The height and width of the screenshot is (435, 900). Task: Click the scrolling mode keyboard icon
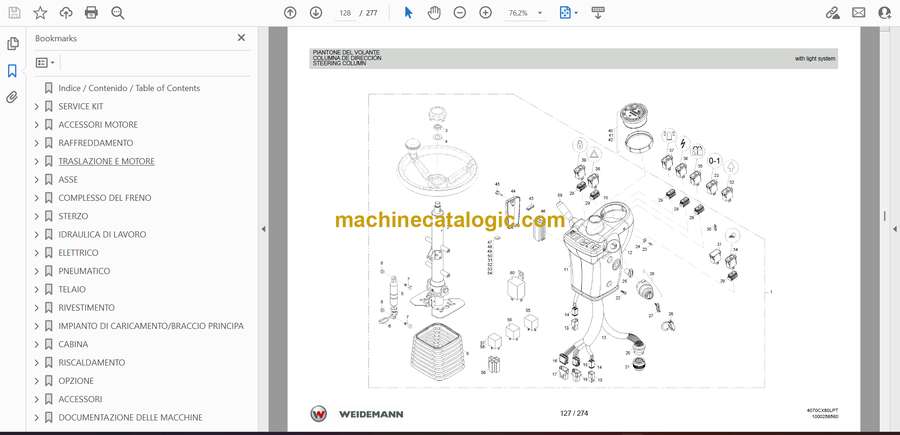click(x=598, y=13)
